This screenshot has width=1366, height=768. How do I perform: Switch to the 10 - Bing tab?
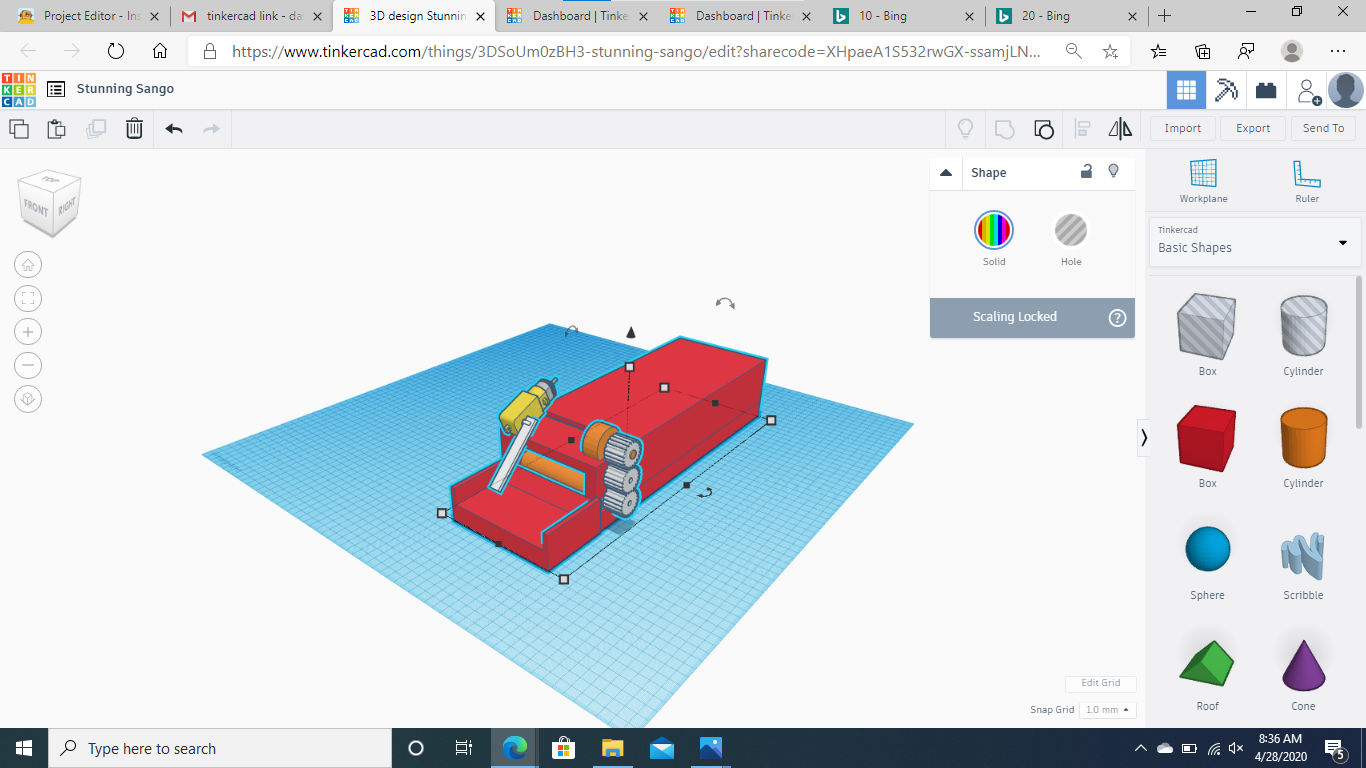pyautogui.click(x=903, y=16)
